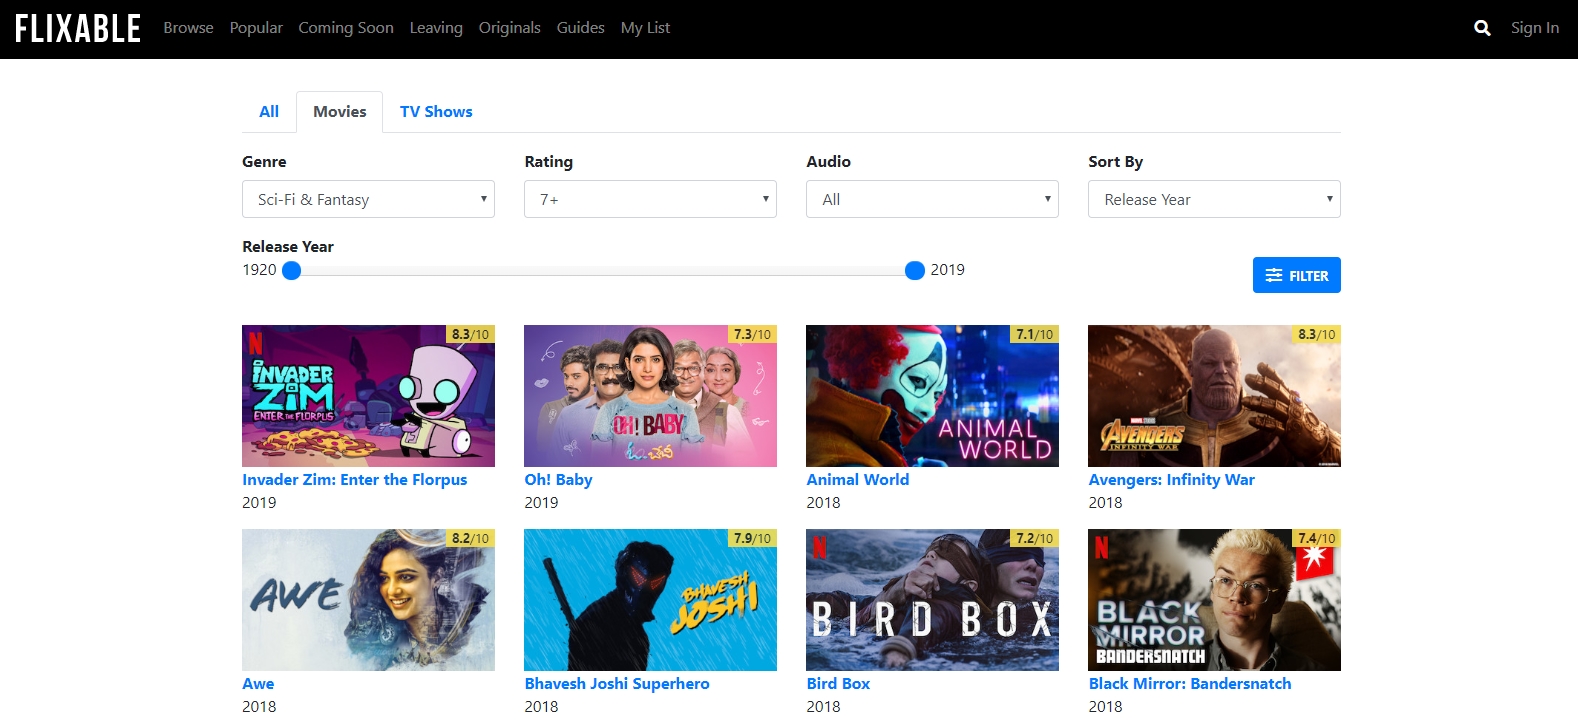This screenshot has width=1578, height=727.
Task: Click the 7.9/10 rating badge on Bhavesh Joshi
Action: pyautogui.click(x=752, y=538)
